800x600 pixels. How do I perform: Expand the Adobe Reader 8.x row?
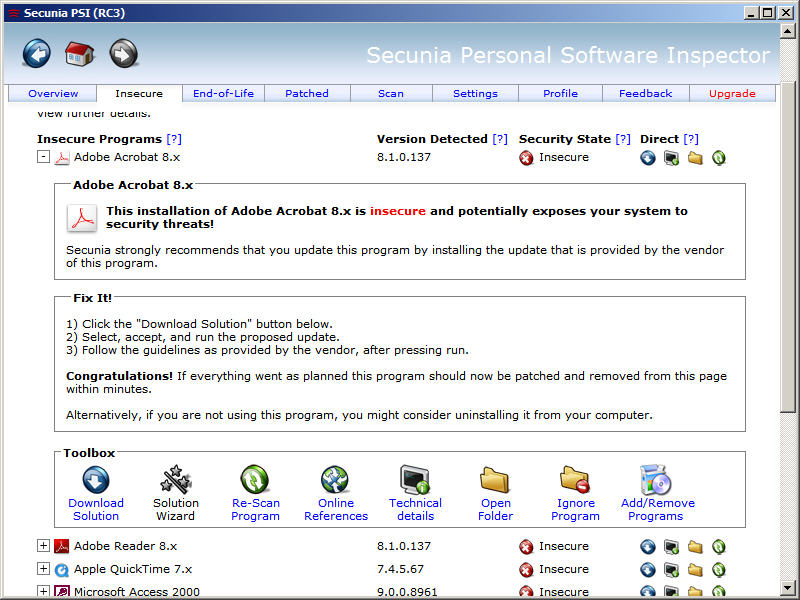(43, 546)
